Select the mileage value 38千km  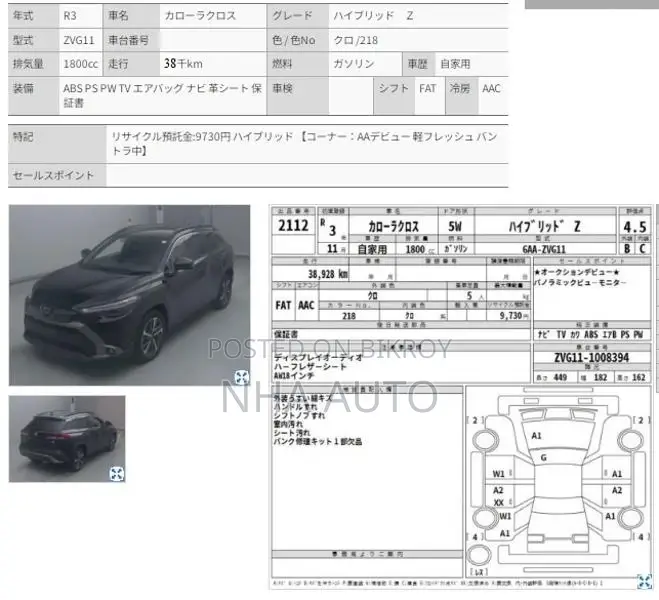click(x=183, y=63)
